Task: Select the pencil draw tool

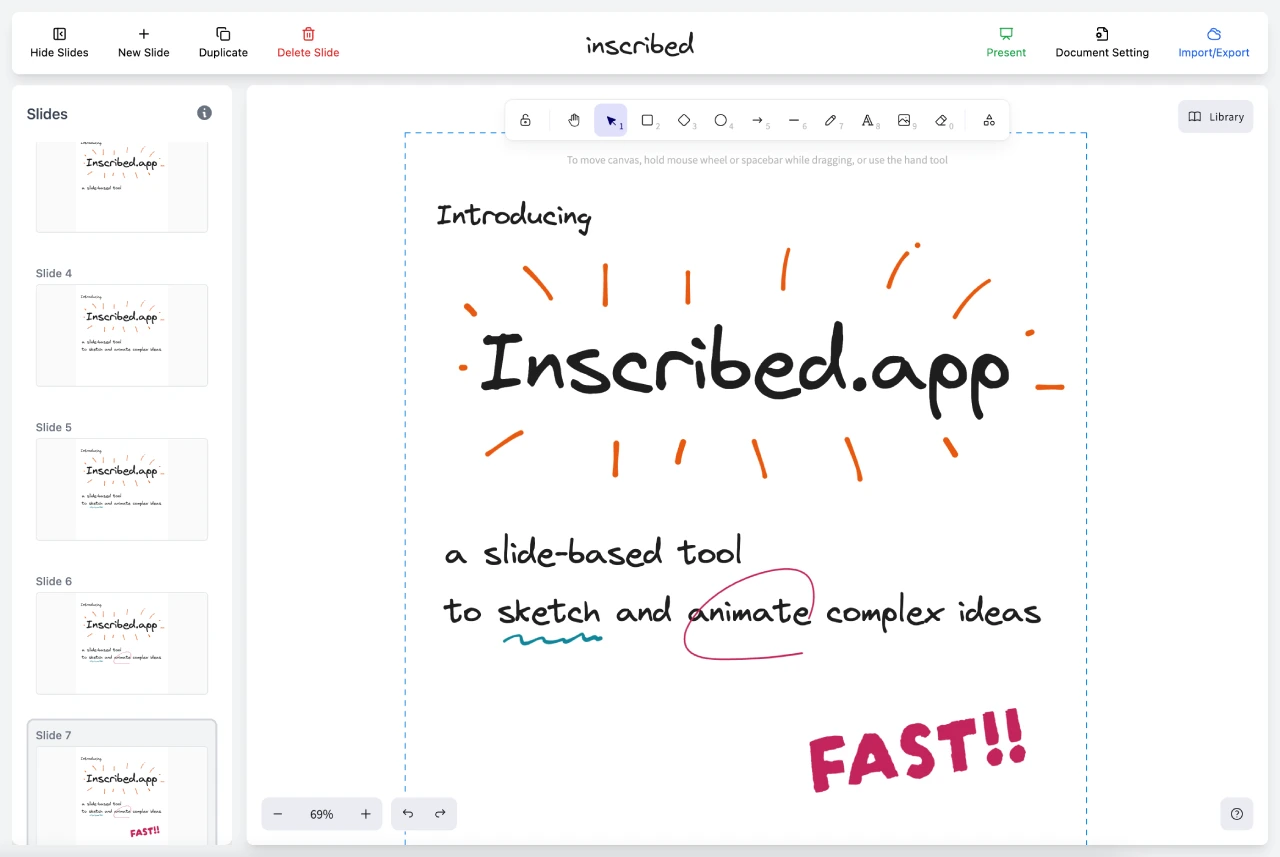Action: click(x=831, y=121)
